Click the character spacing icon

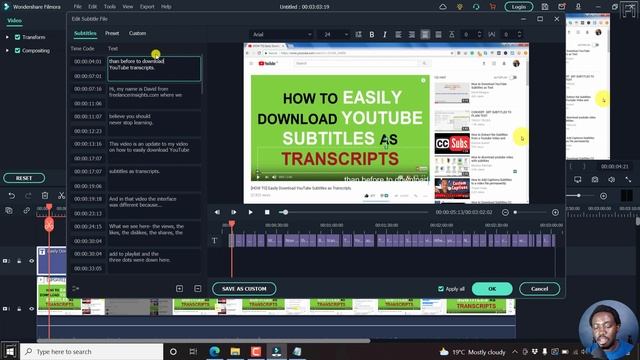(x=492, y=35)
